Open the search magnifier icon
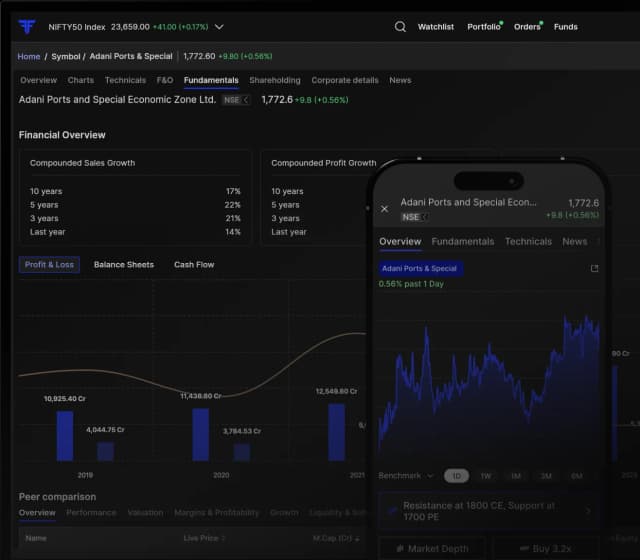This screenshot has width=640, height=560. [x=400, y=27]
